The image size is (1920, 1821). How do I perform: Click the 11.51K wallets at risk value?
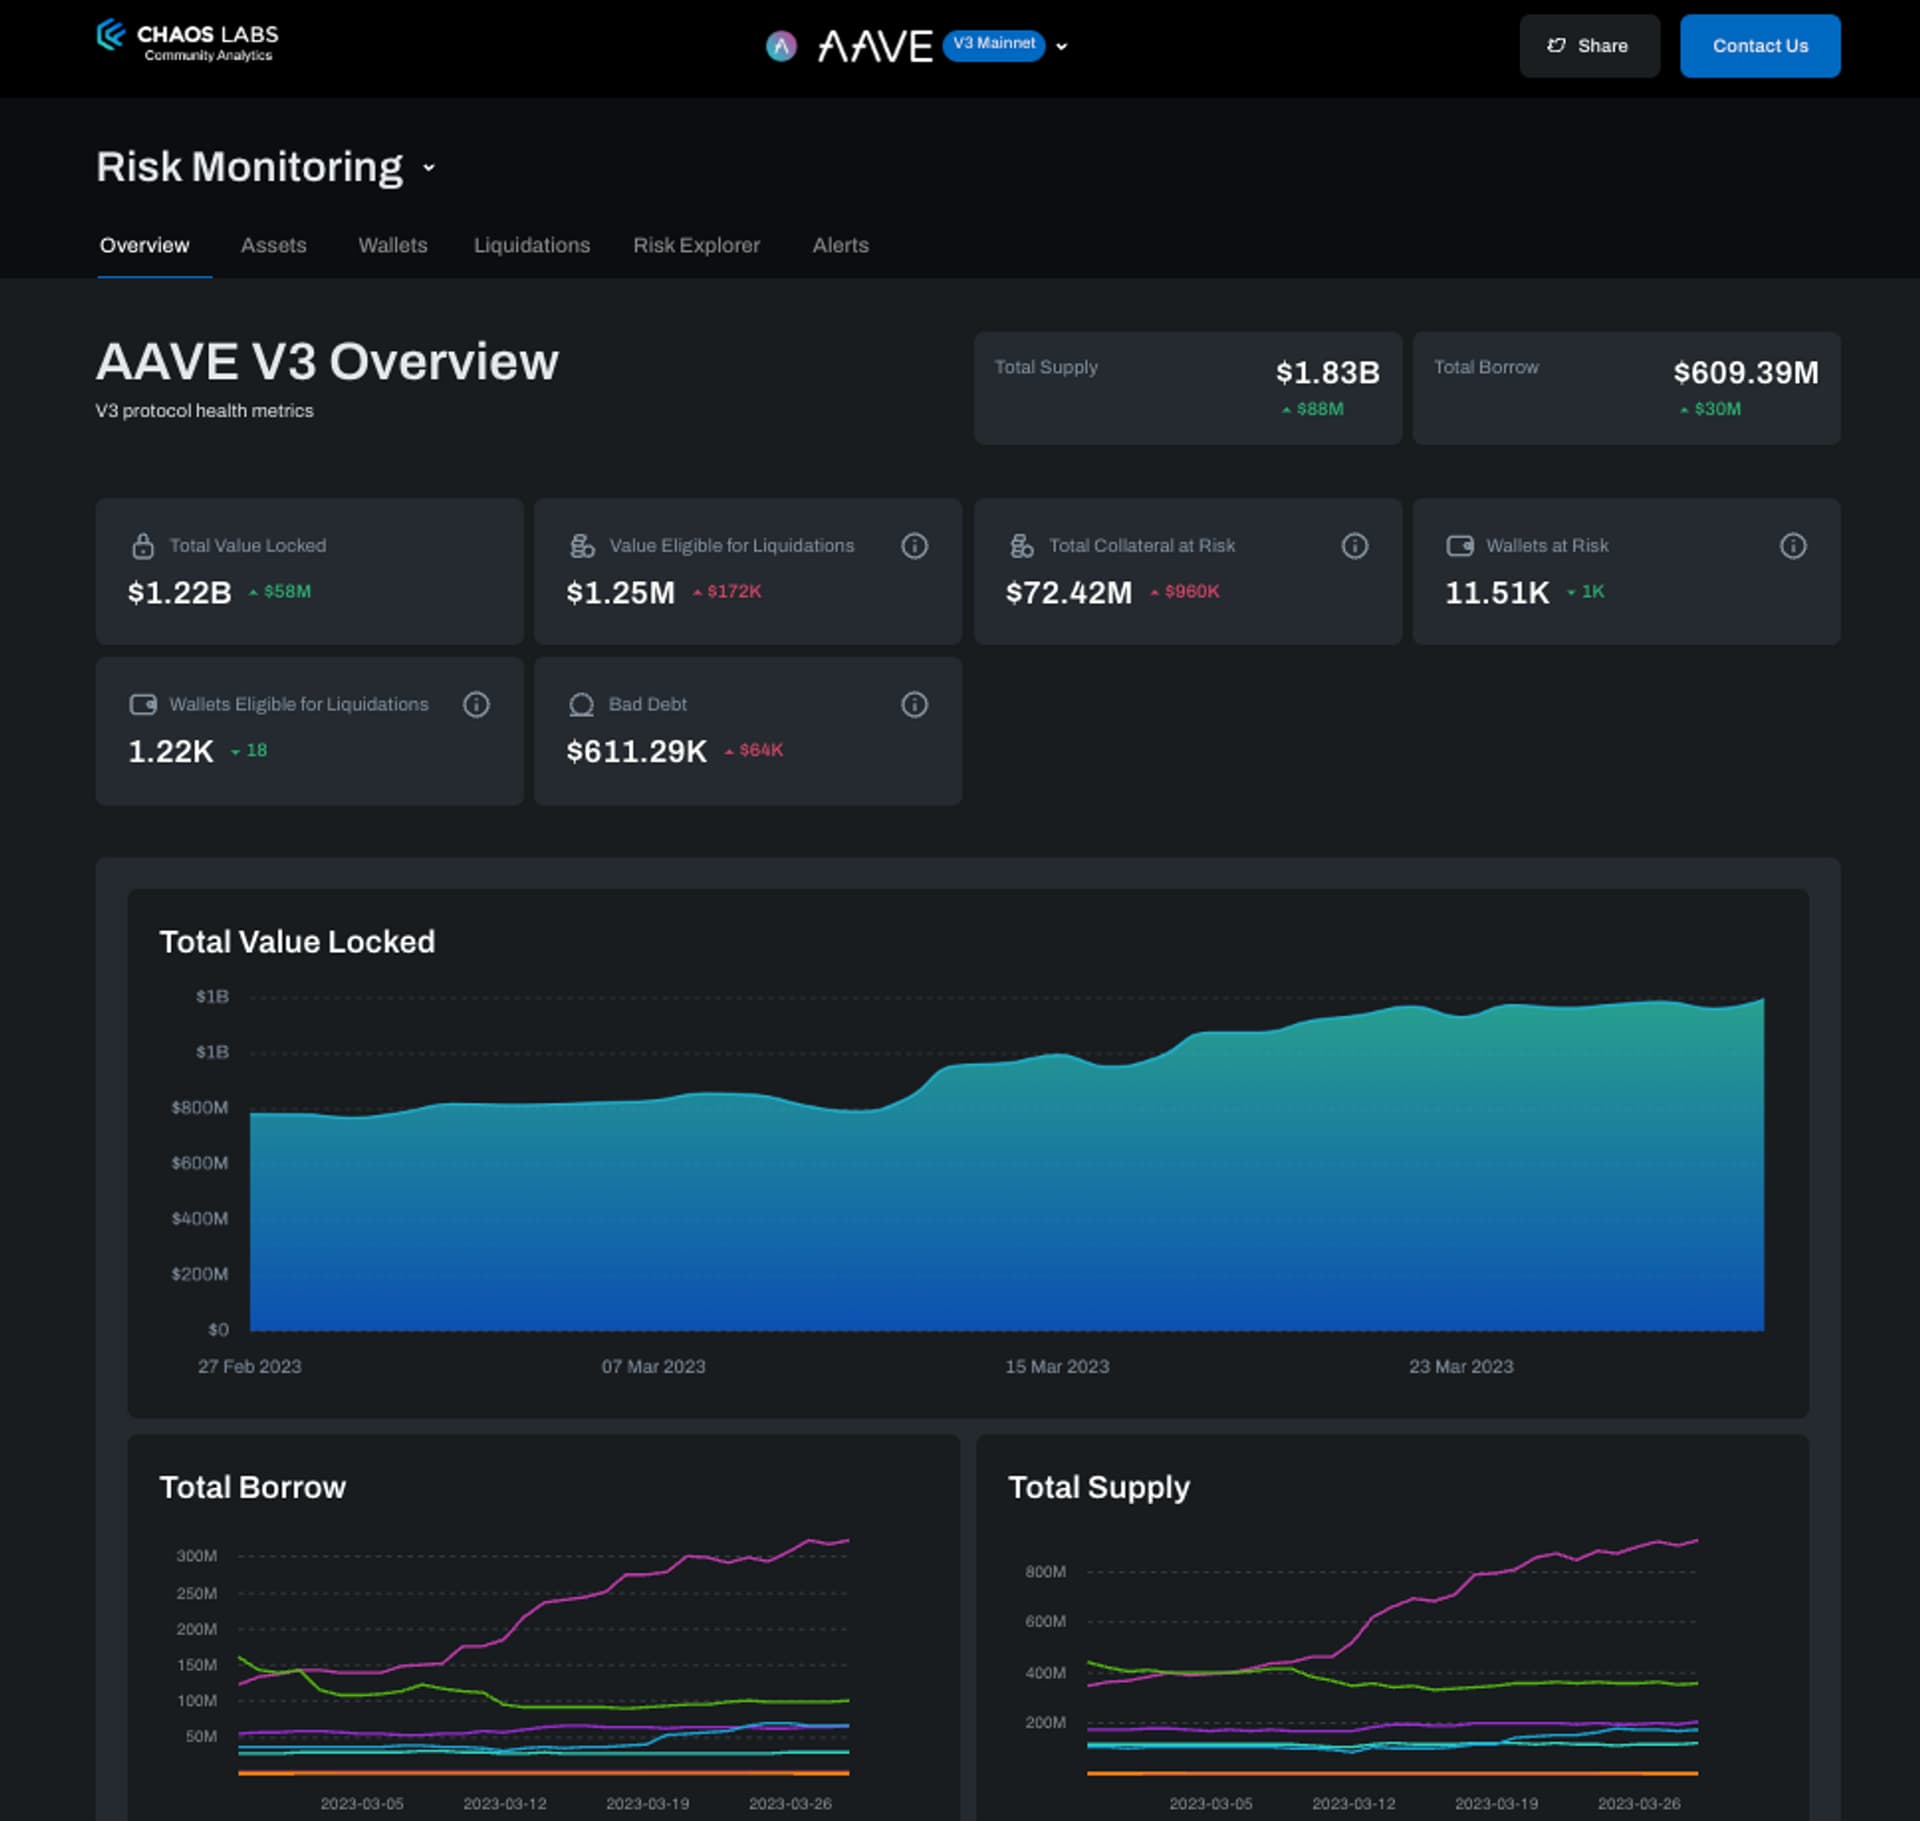pos(1497,593)
